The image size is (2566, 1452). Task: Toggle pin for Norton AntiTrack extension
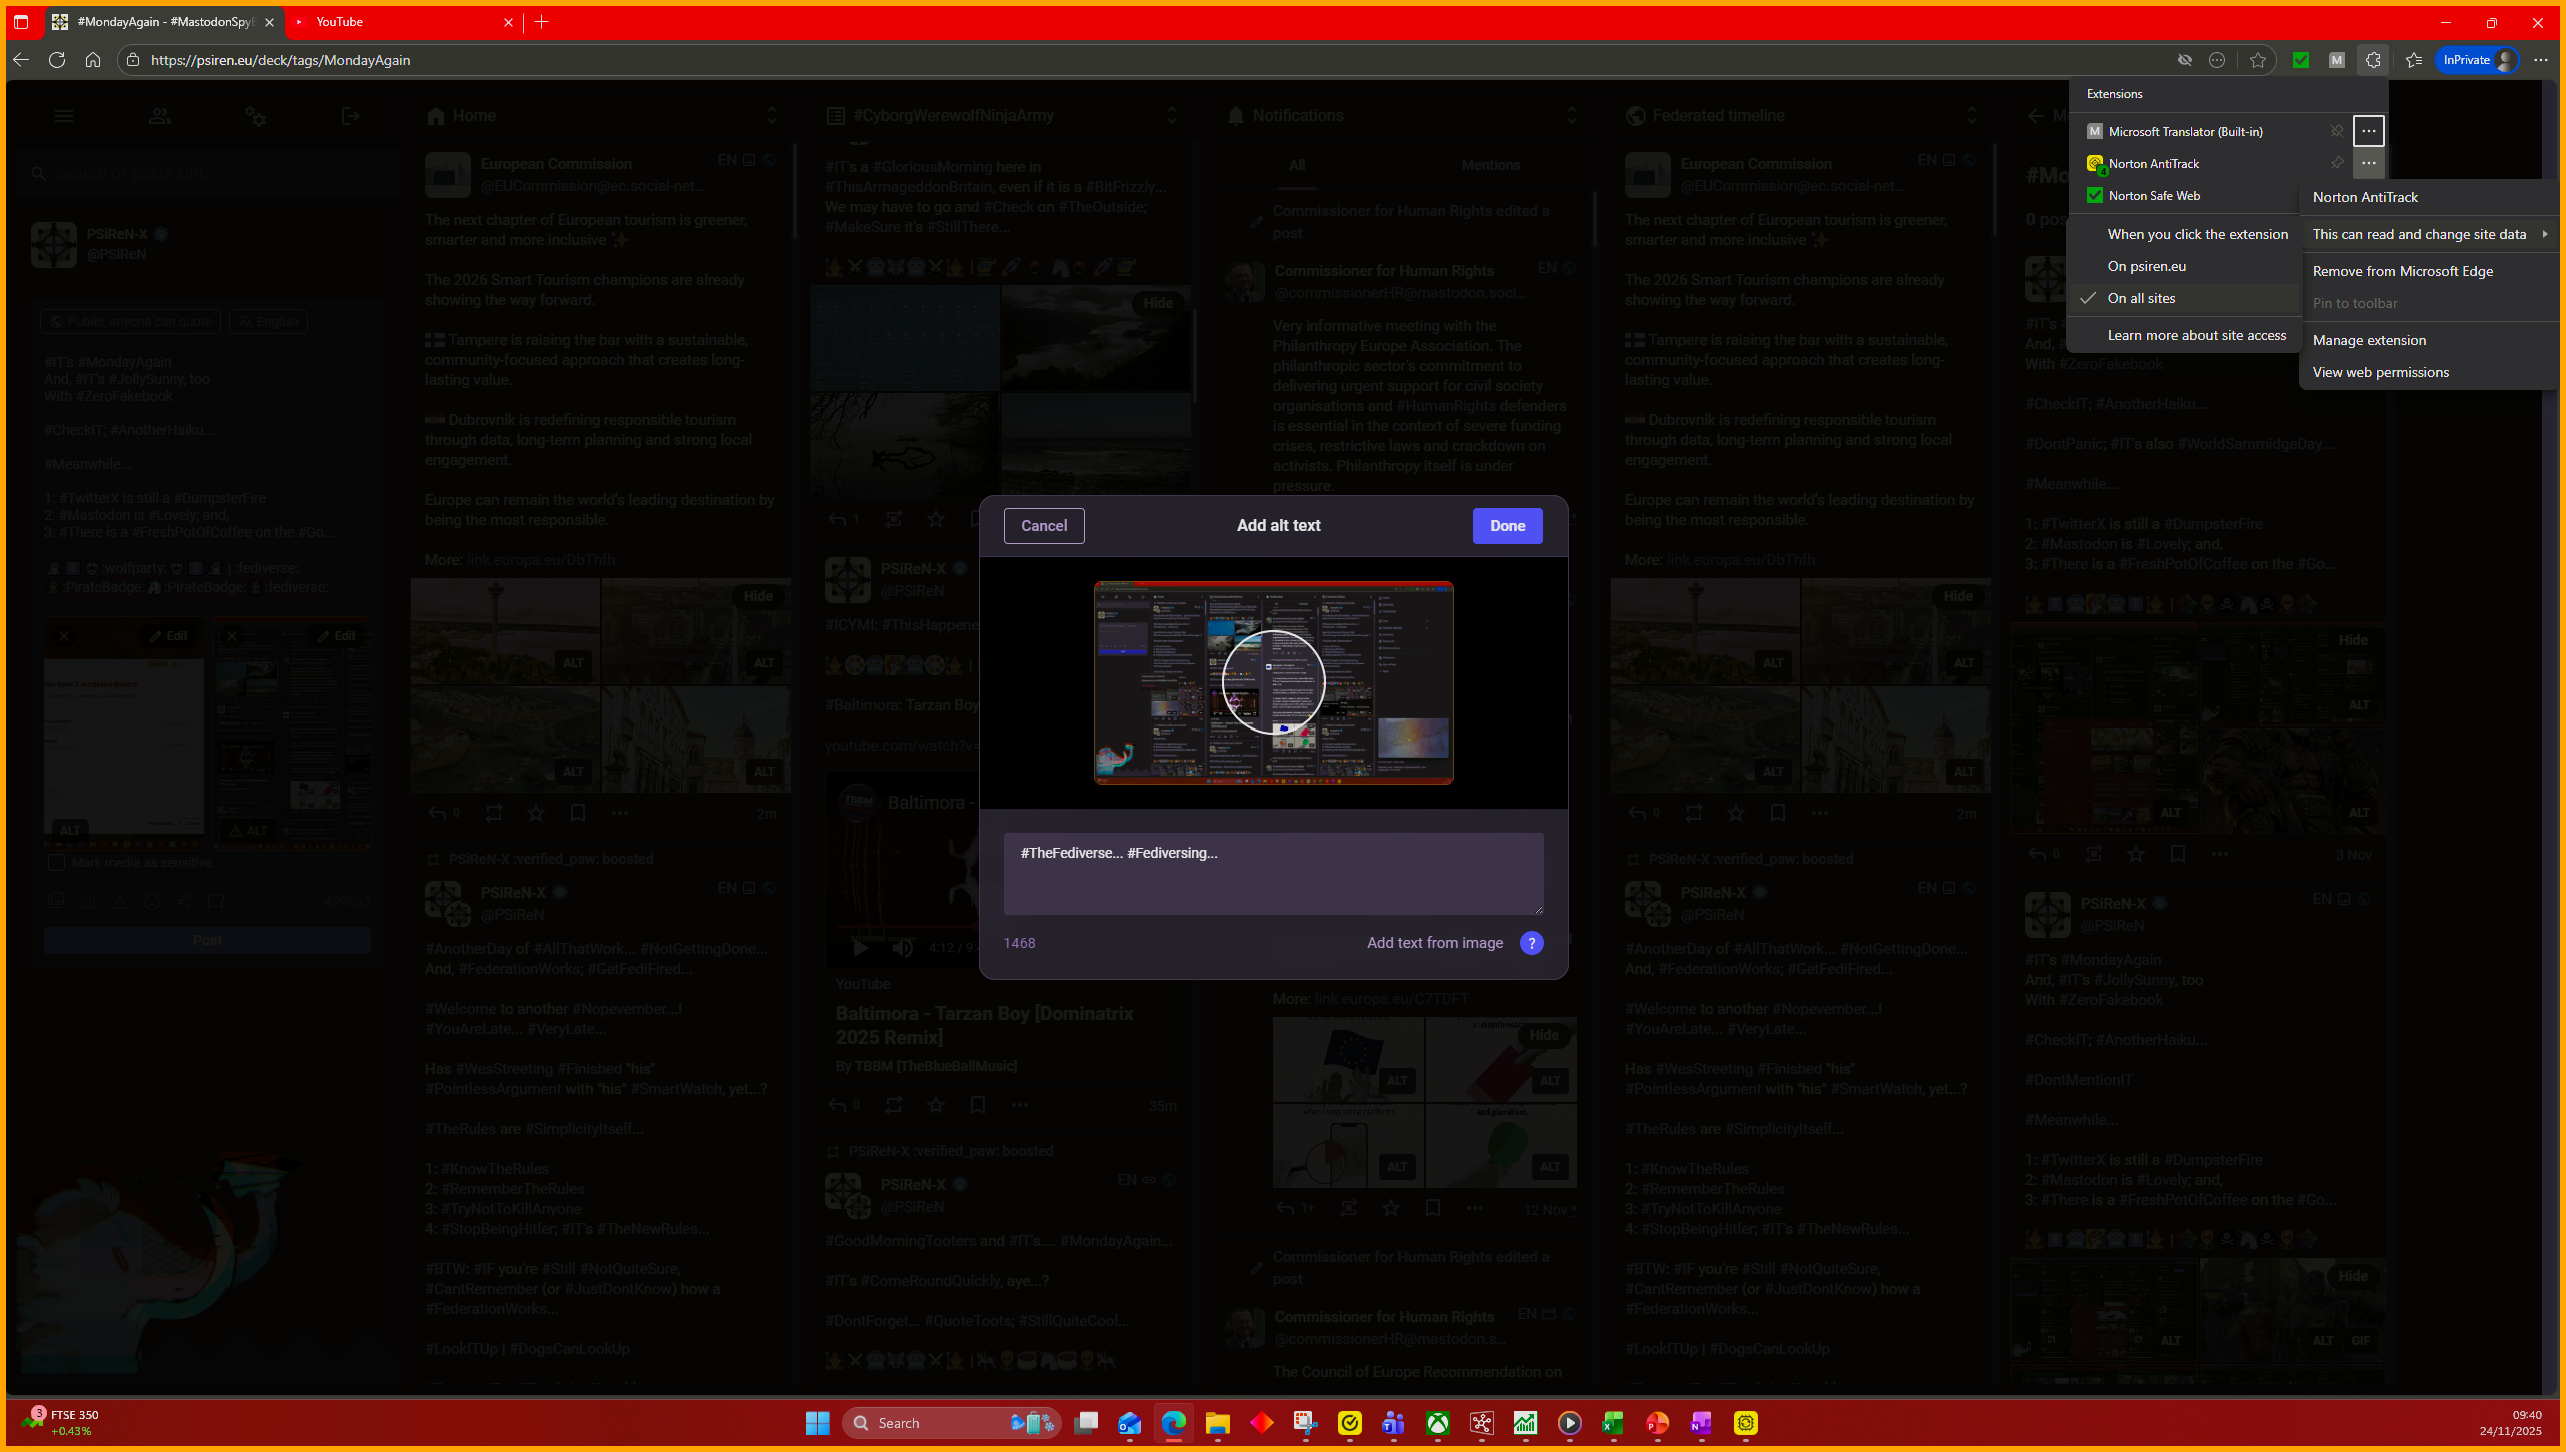pos(2337,163)
